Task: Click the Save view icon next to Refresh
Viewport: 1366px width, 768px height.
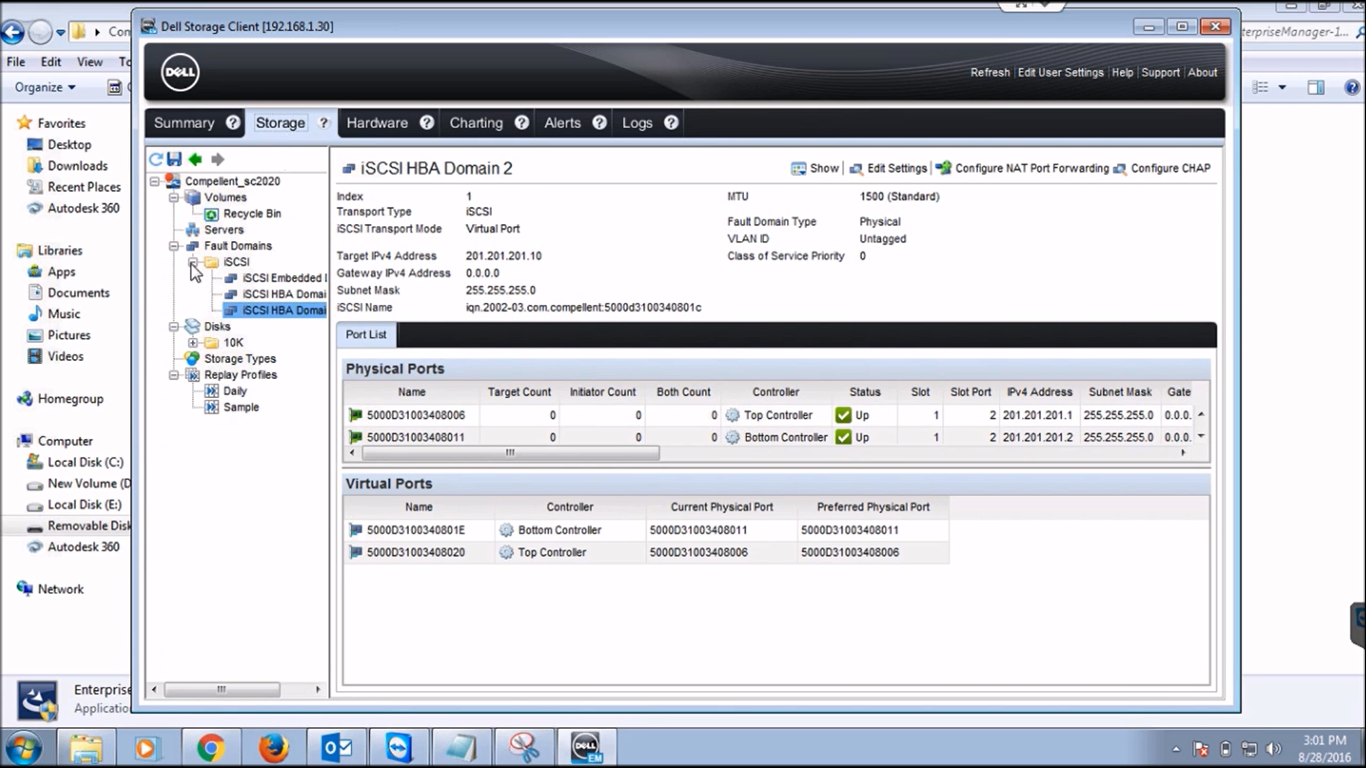Action: tap(172, 159)
